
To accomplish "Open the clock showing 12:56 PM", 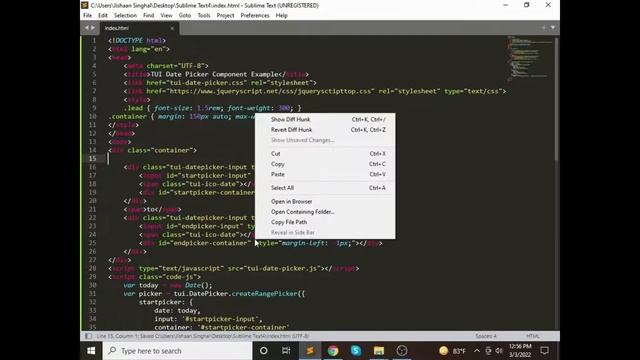I will (x=520, y=351).
